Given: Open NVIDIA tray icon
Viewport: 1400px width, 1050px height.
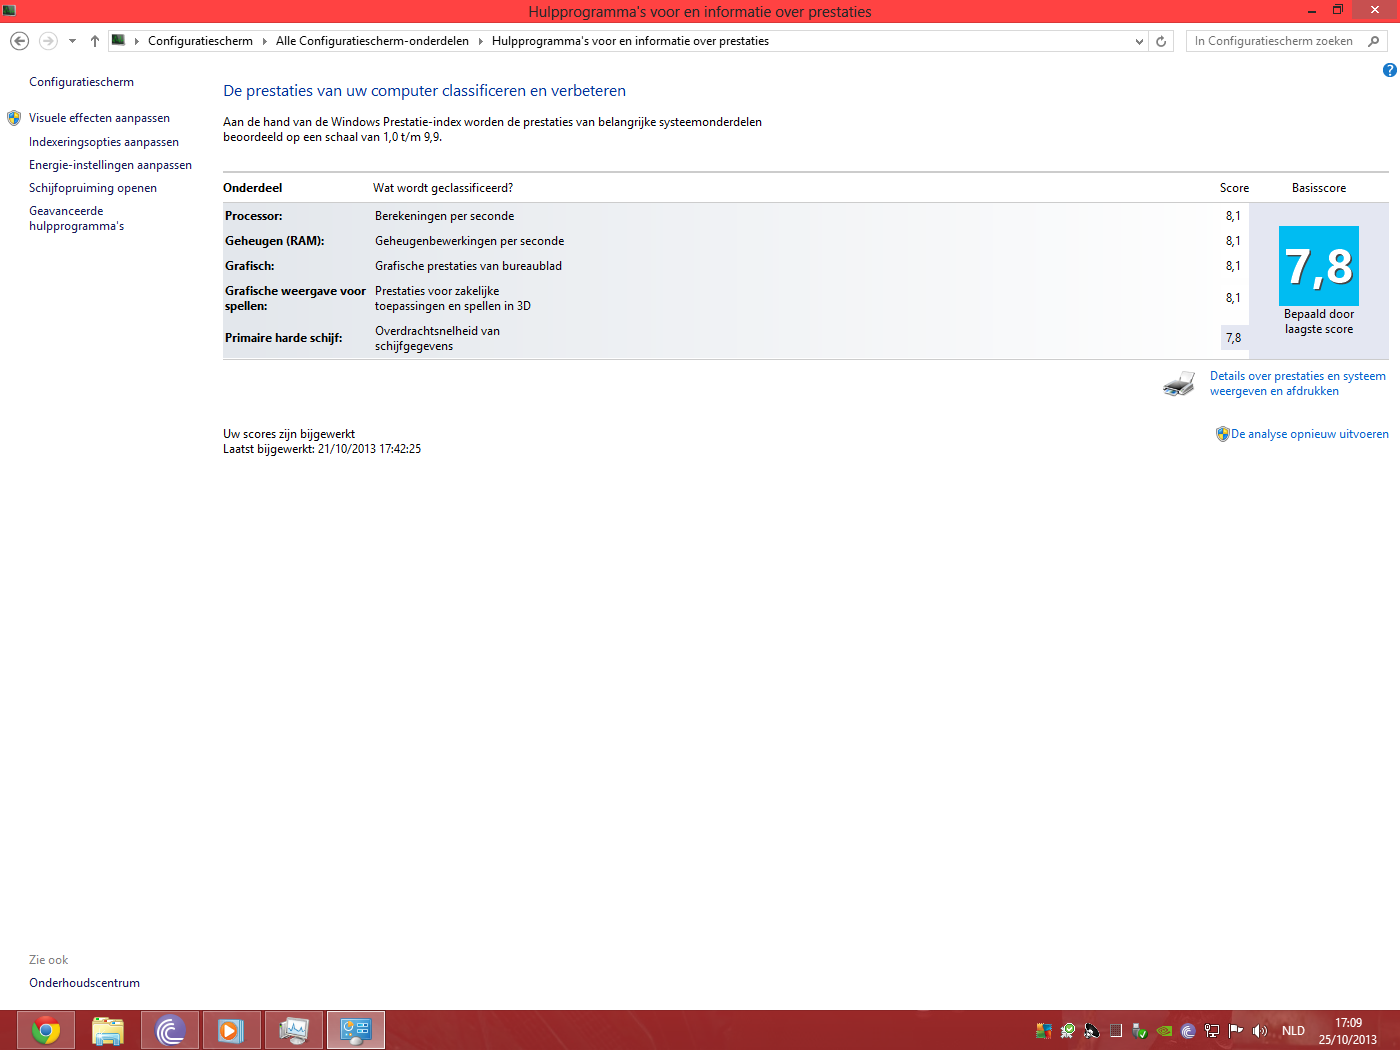Looking at the screenshot, I should [x=1164, y=1030].
